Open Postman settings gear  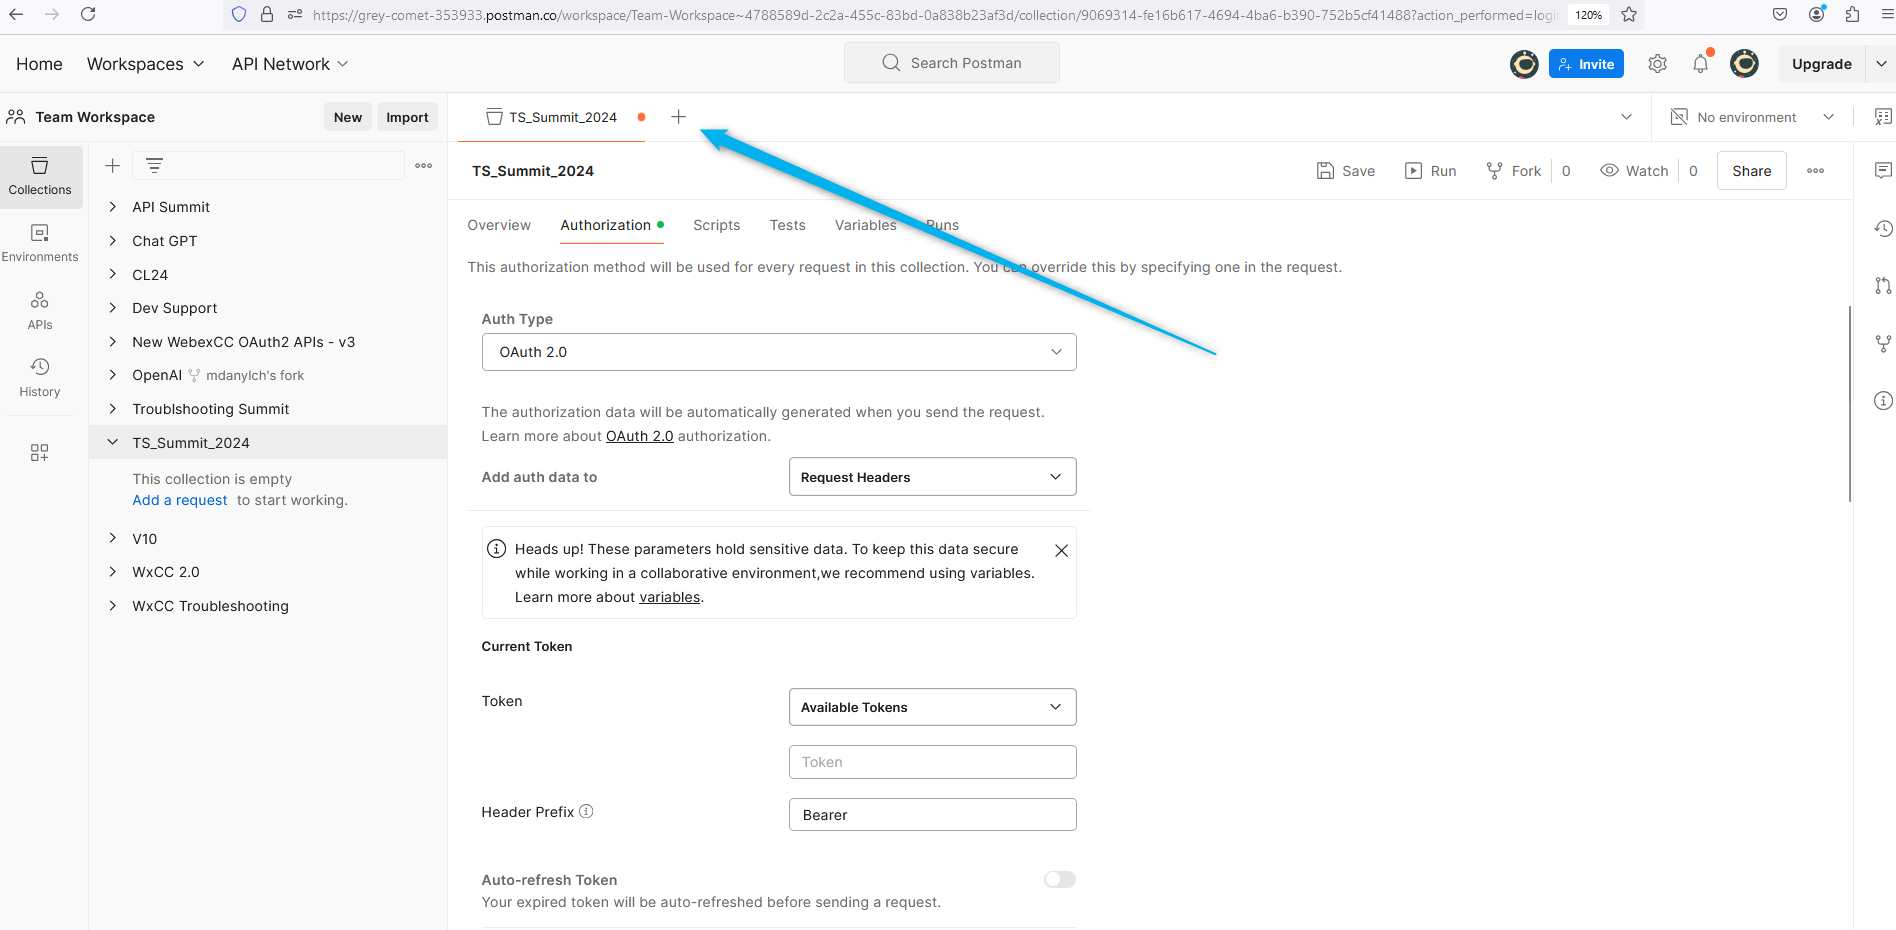pyautogui.click(x=1657, y=64)
